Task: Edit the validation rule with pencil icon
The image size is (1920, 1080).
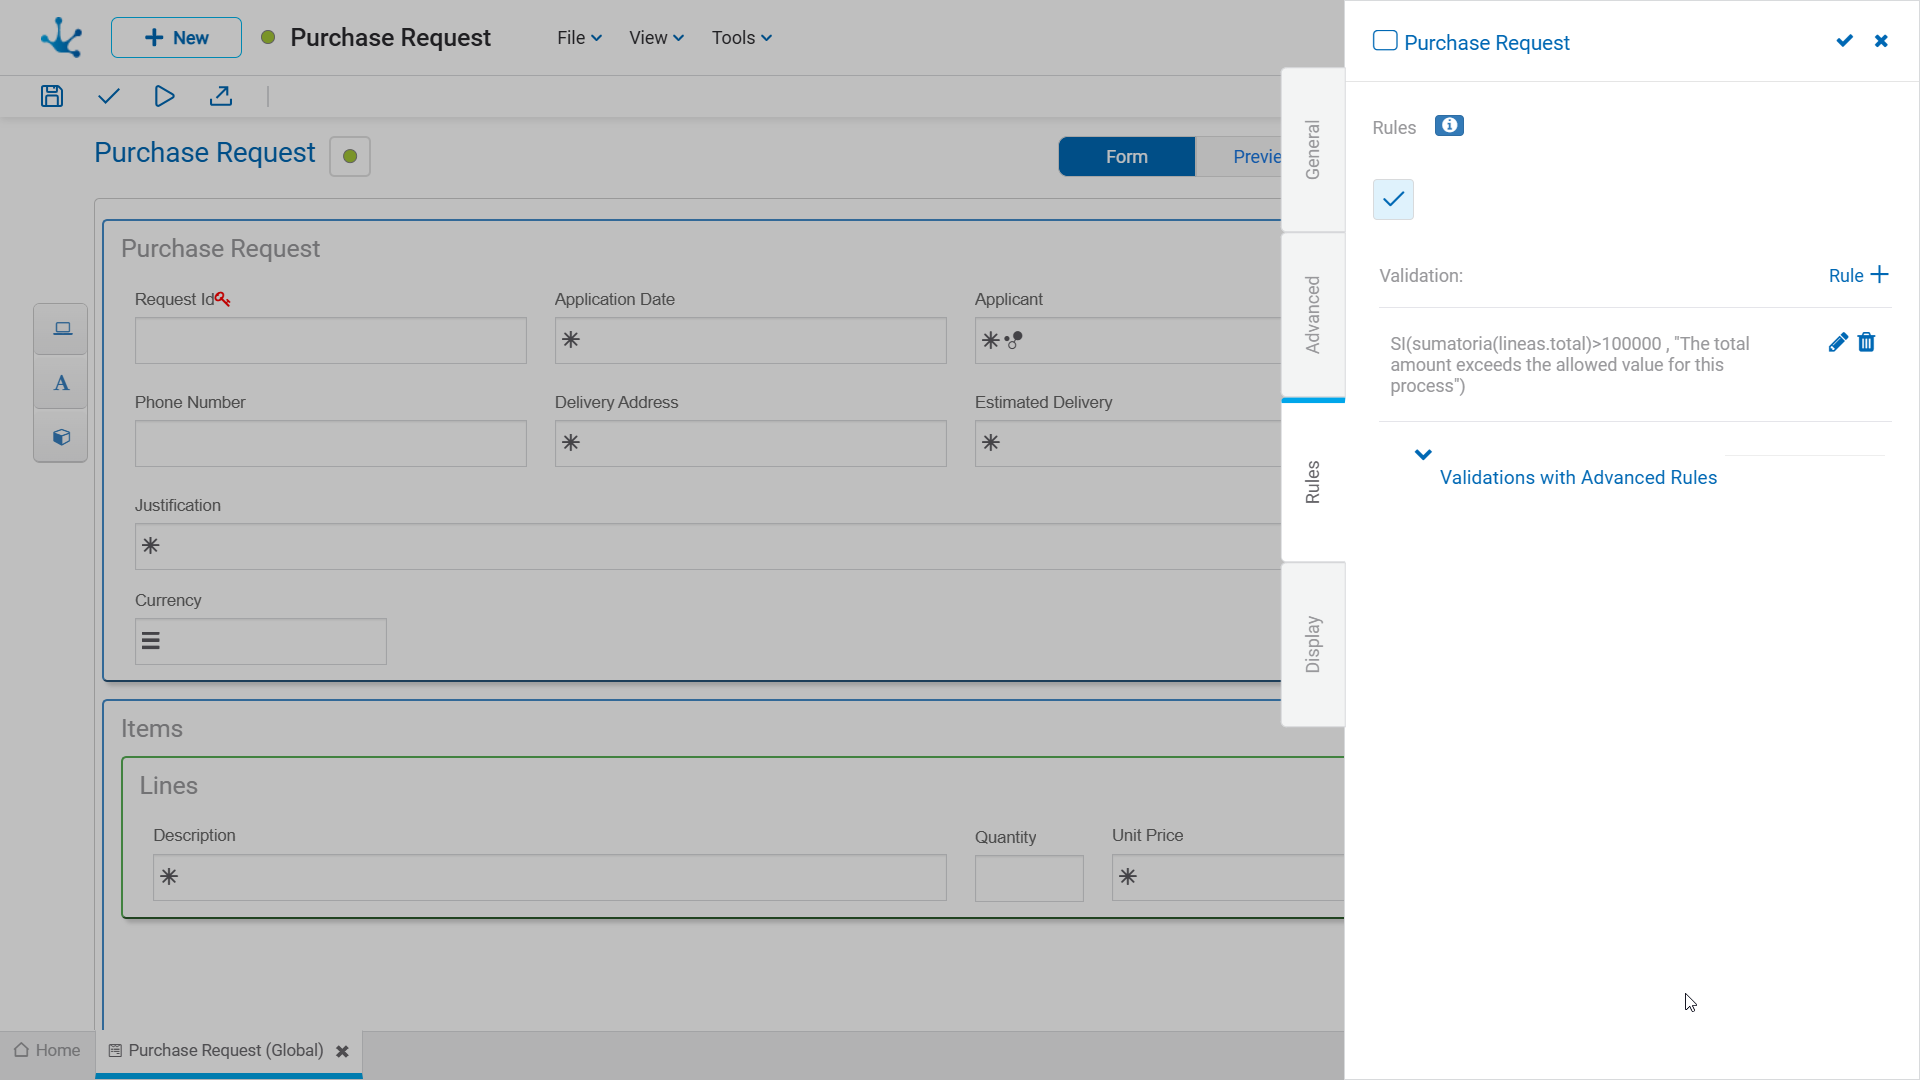Action: 1837,343
